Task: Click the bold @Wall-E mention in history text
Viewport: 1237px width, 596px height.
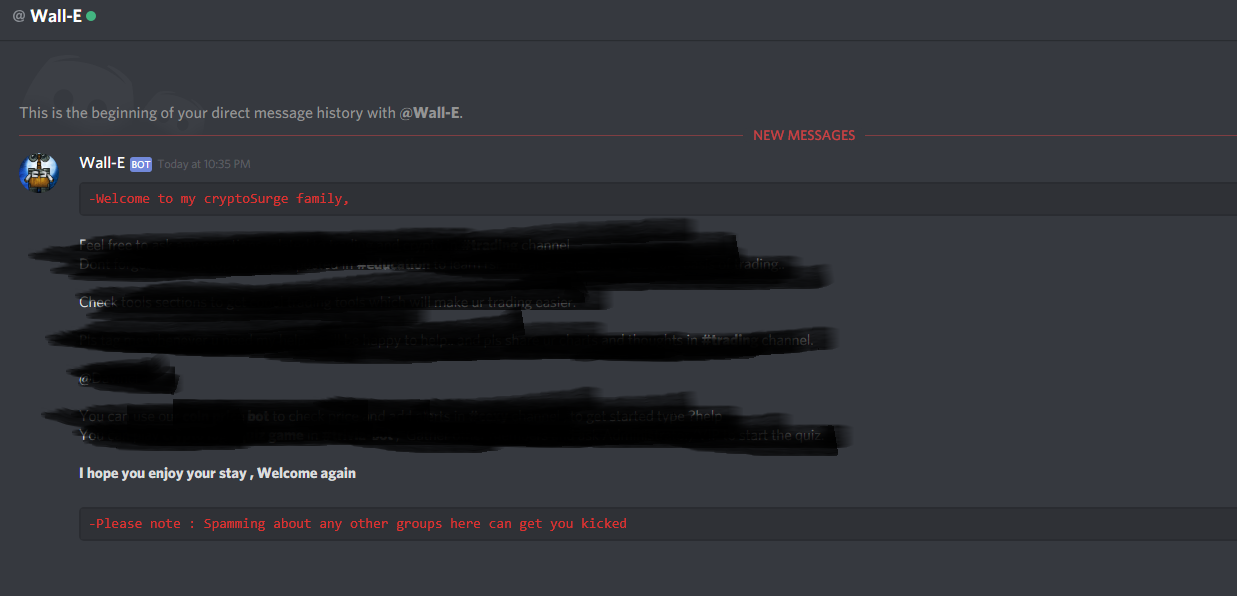Action: tap(429, 113)
